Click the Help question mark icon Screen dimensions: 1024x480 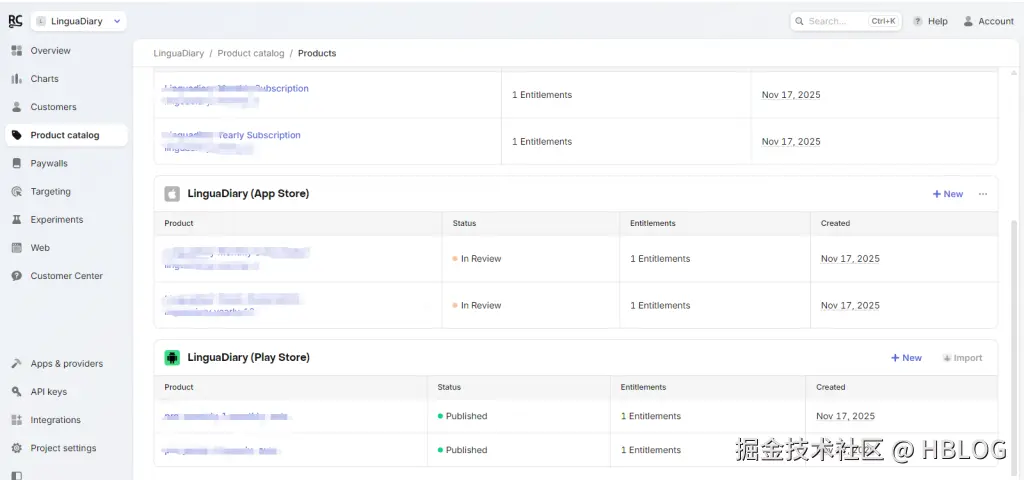(x=918, y=21)
